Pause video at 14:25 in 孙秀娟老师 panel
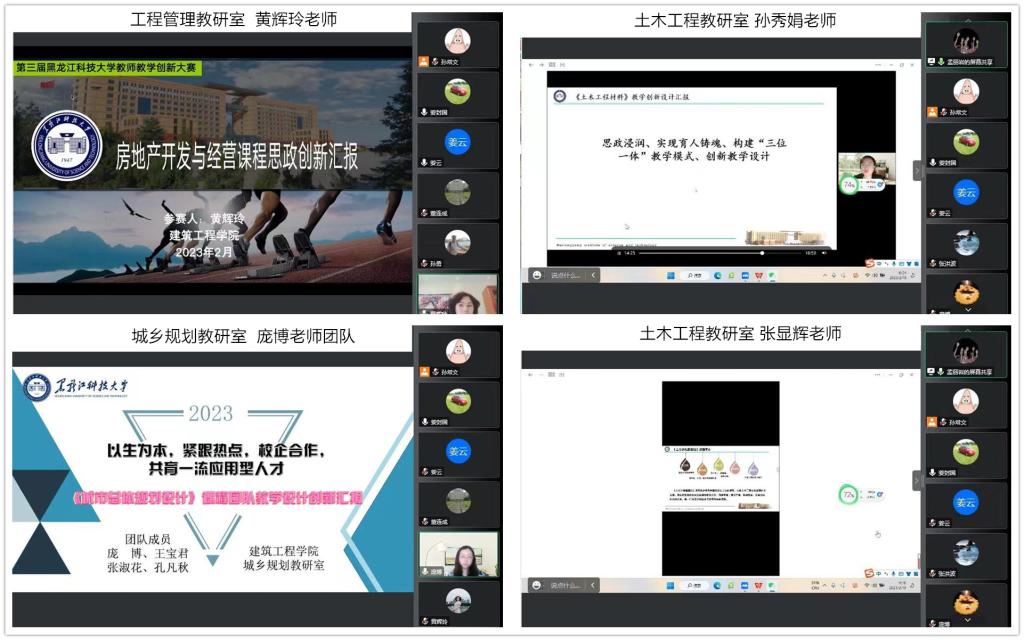 [x=618, y=253]
